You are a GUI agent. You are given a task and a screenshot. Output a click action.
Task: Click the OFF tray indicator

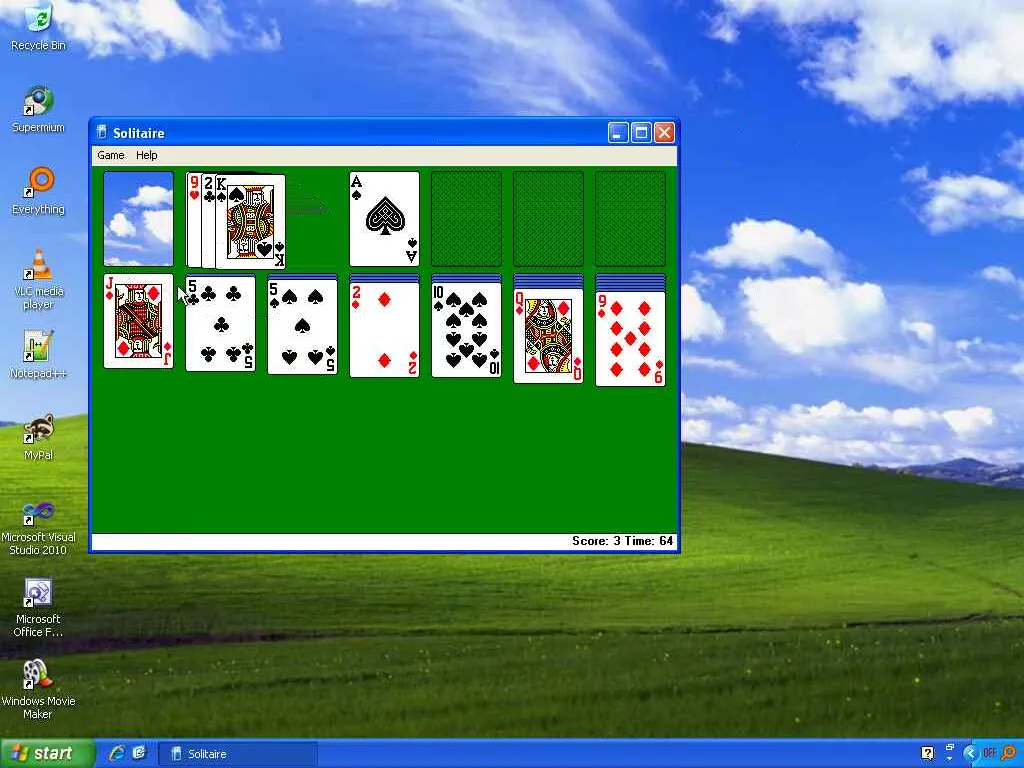point(989,754)
